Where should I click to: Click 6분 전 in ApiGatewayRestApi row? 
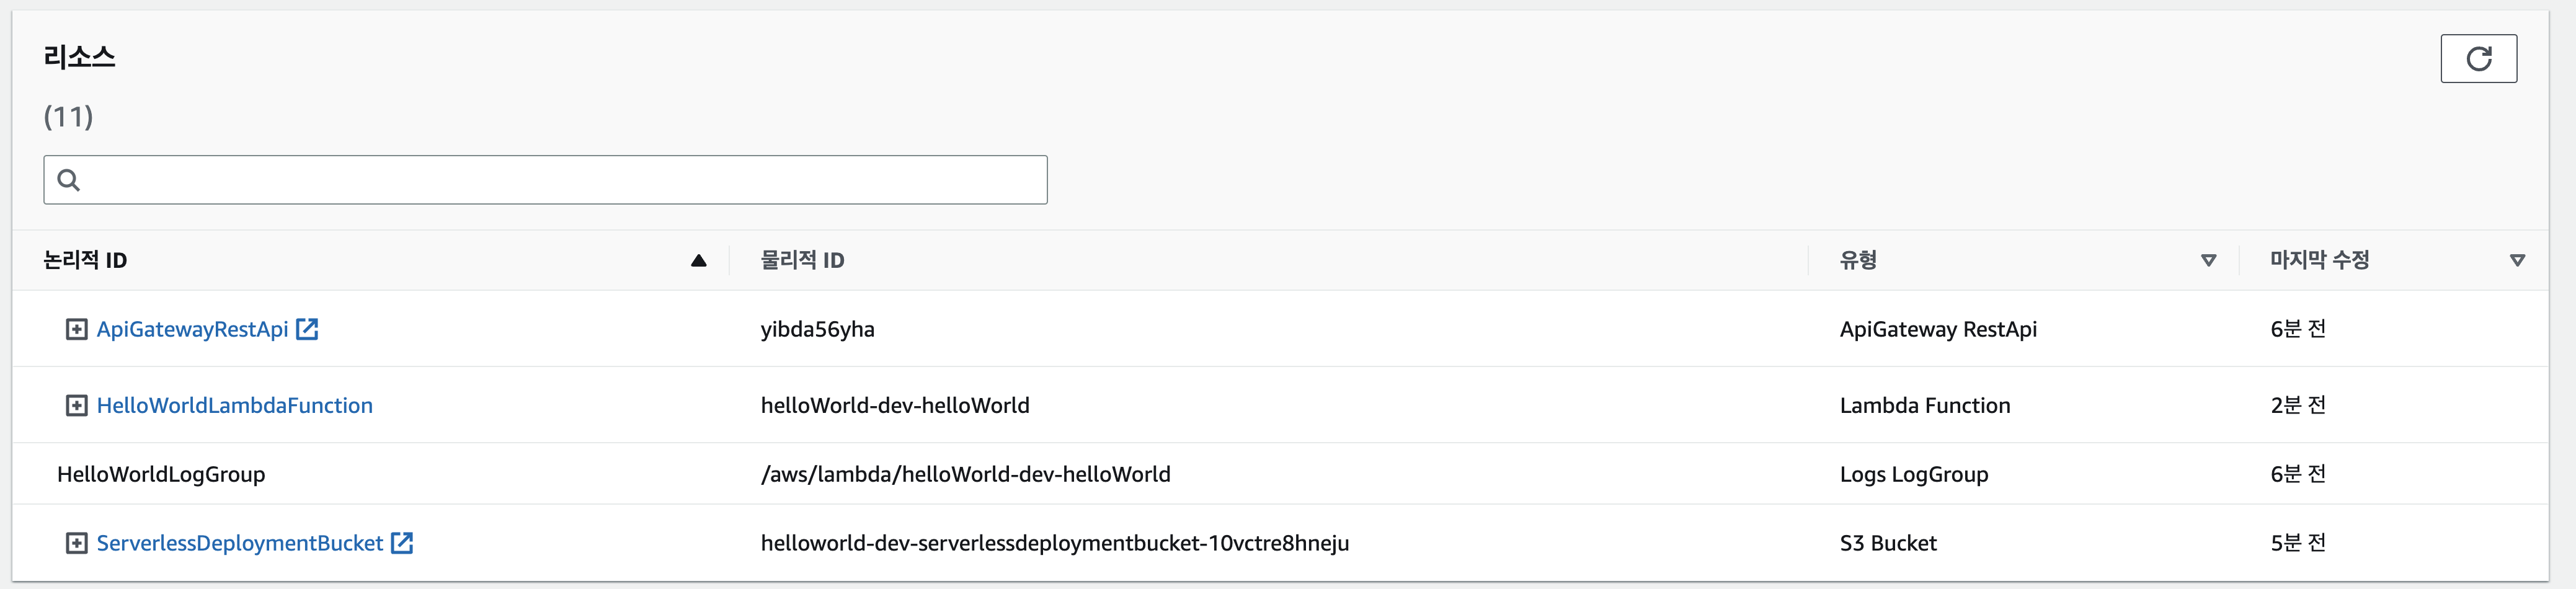coord(2298,329)
